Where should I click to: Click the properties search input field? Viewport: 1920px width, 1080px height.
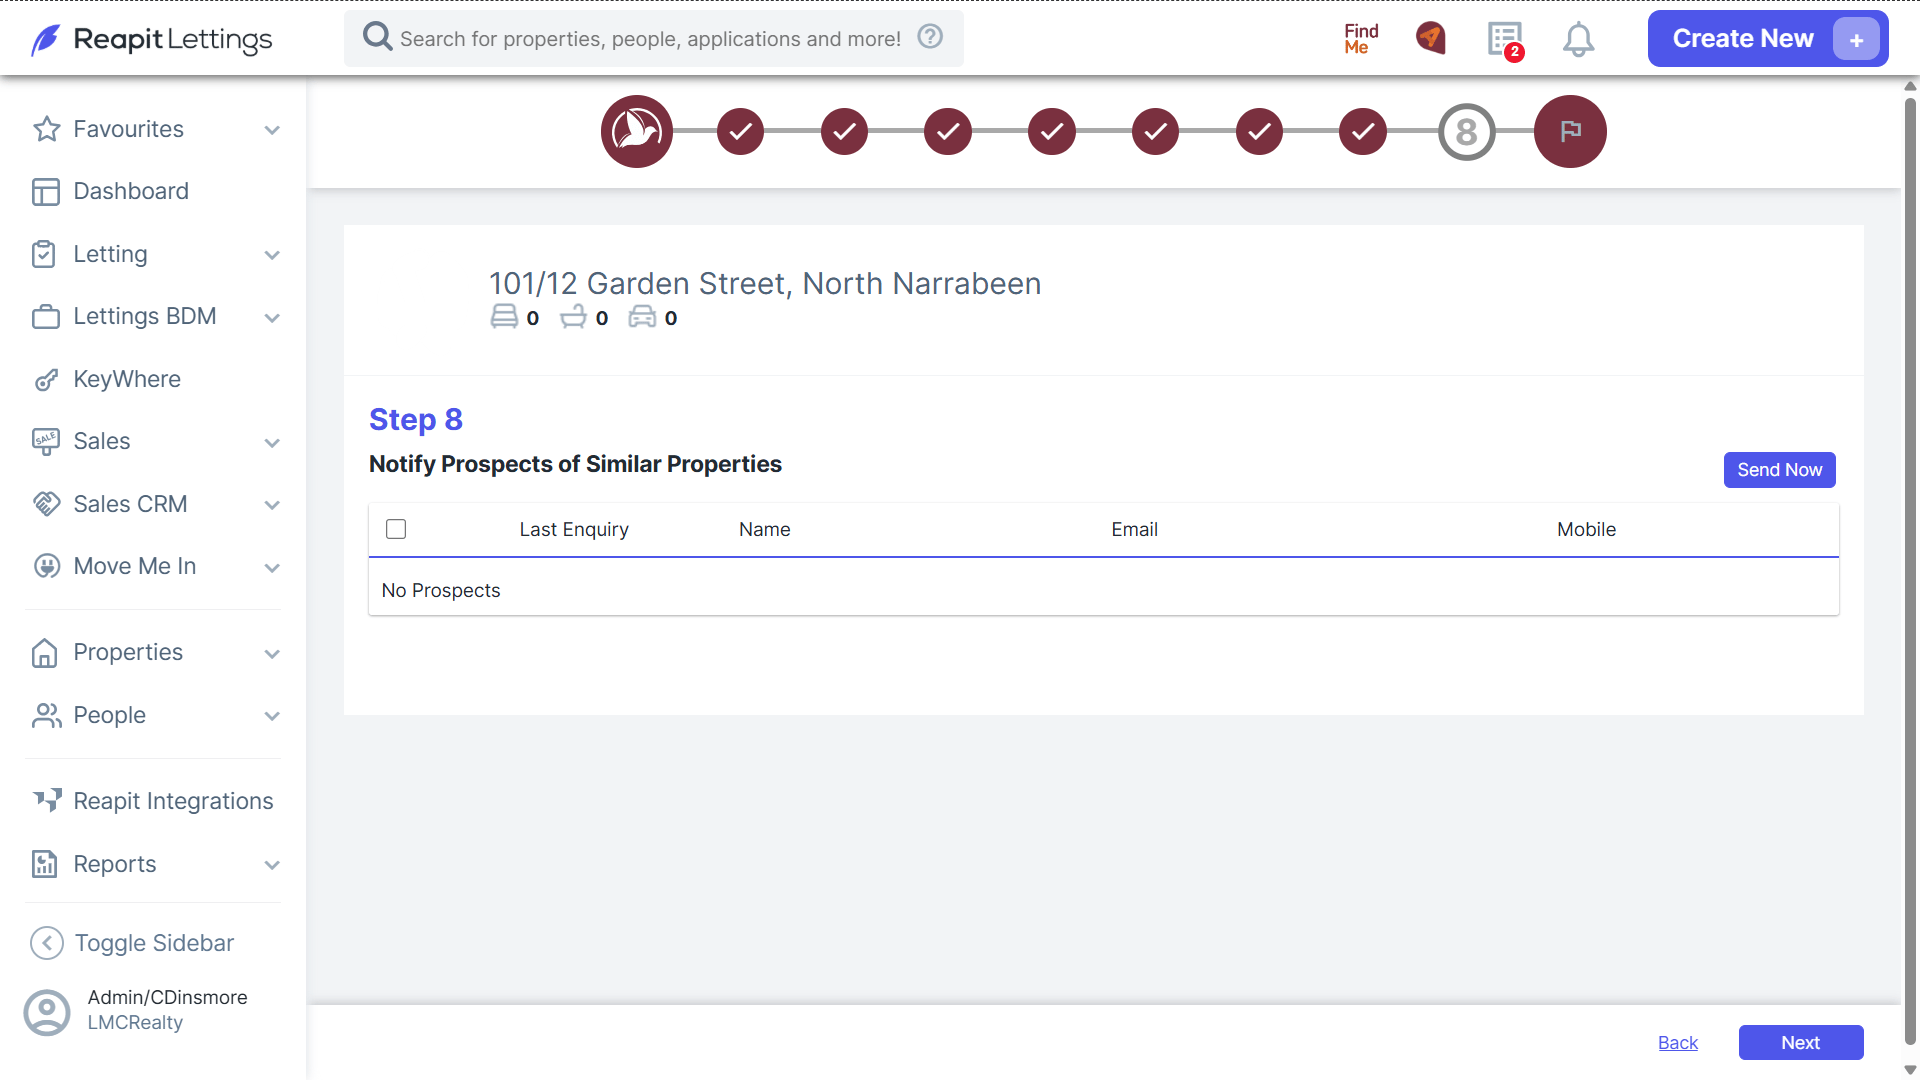[x=650, y=39]
